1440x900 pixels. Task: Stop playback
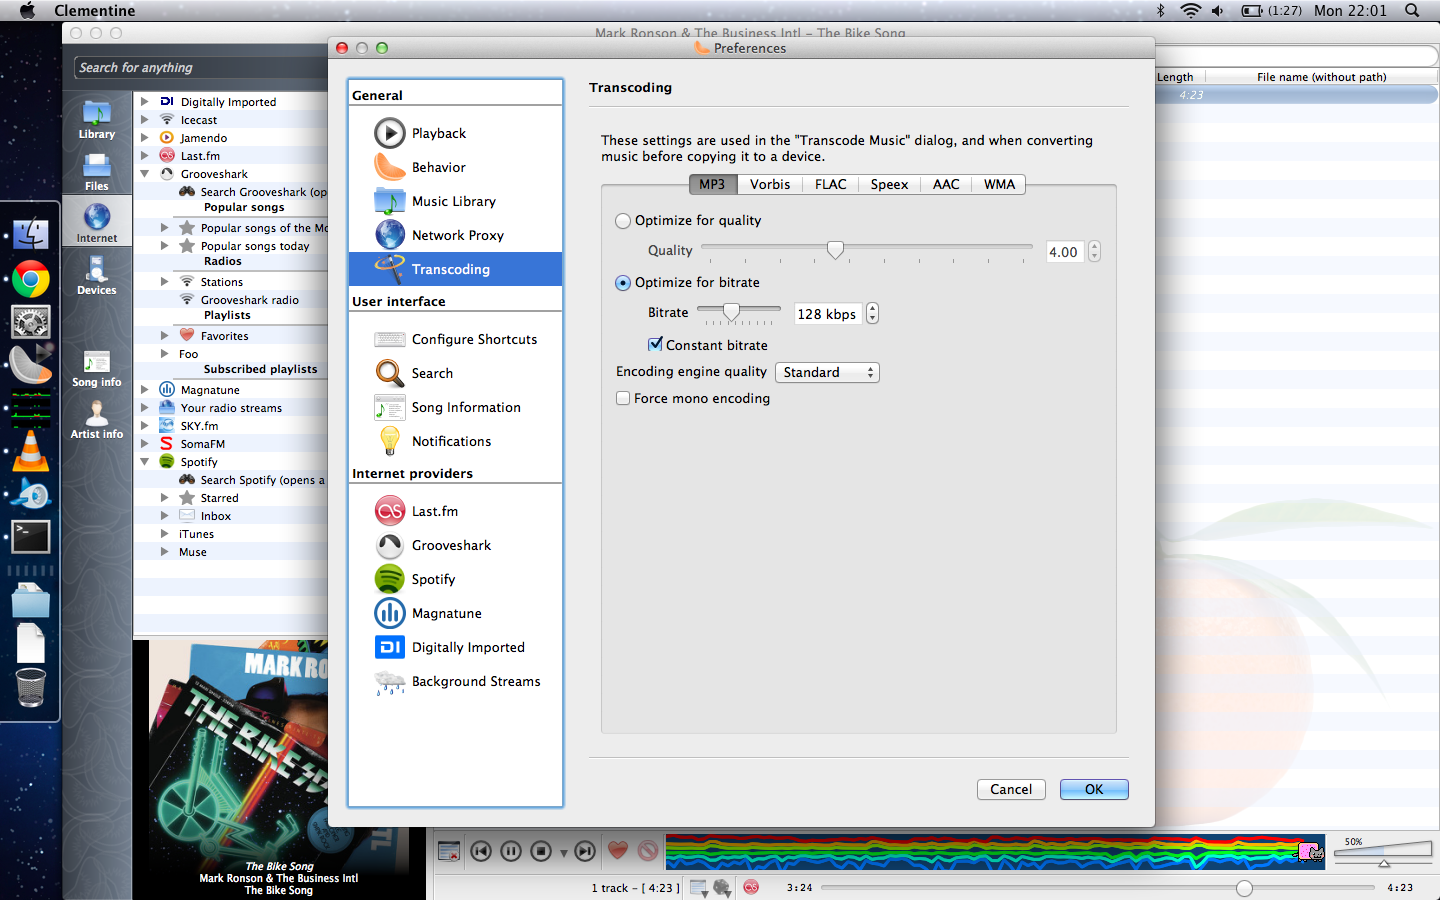coord(541,851)
